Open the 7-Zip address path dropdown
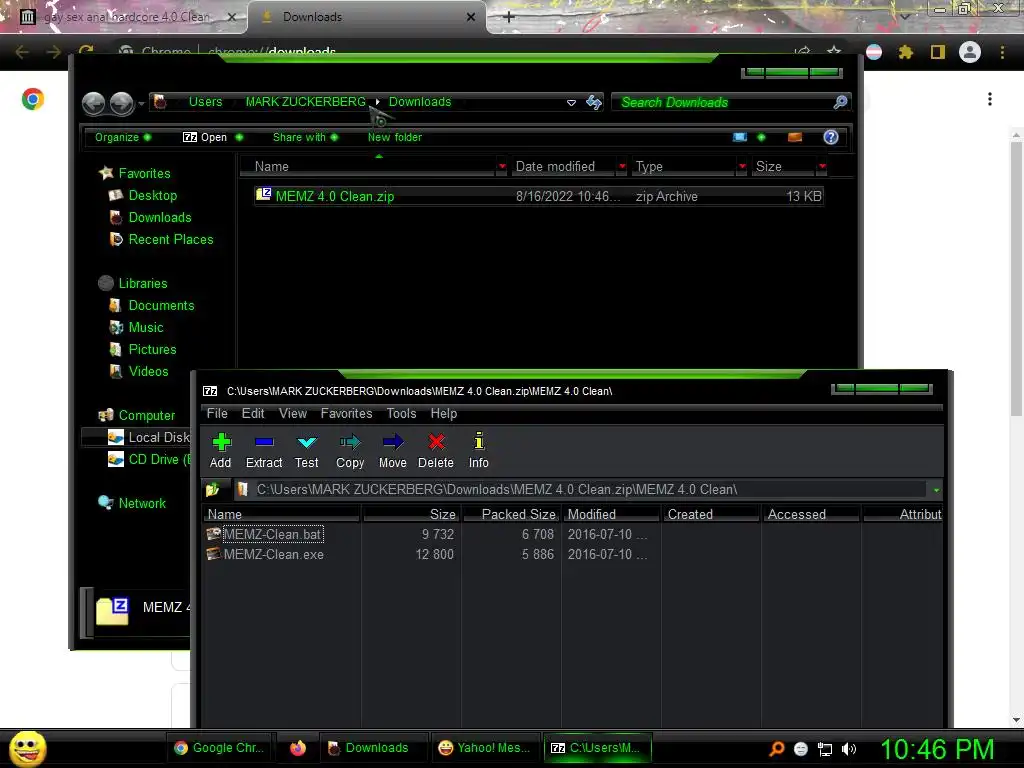 pos(936,490)
